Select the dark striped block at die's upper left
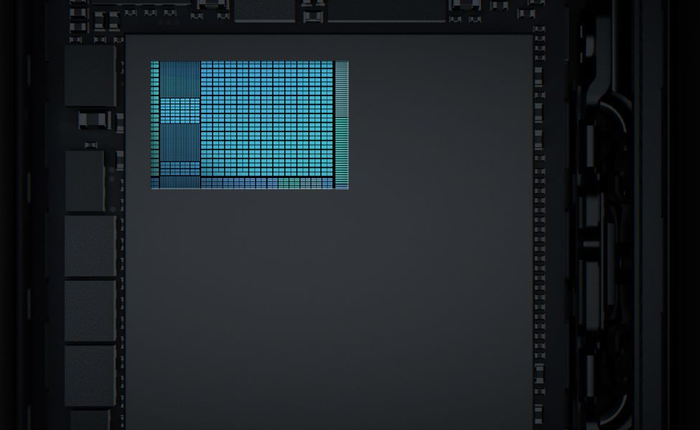The height and width of the screenshot is (430, 700). click(x=180, y=78)
